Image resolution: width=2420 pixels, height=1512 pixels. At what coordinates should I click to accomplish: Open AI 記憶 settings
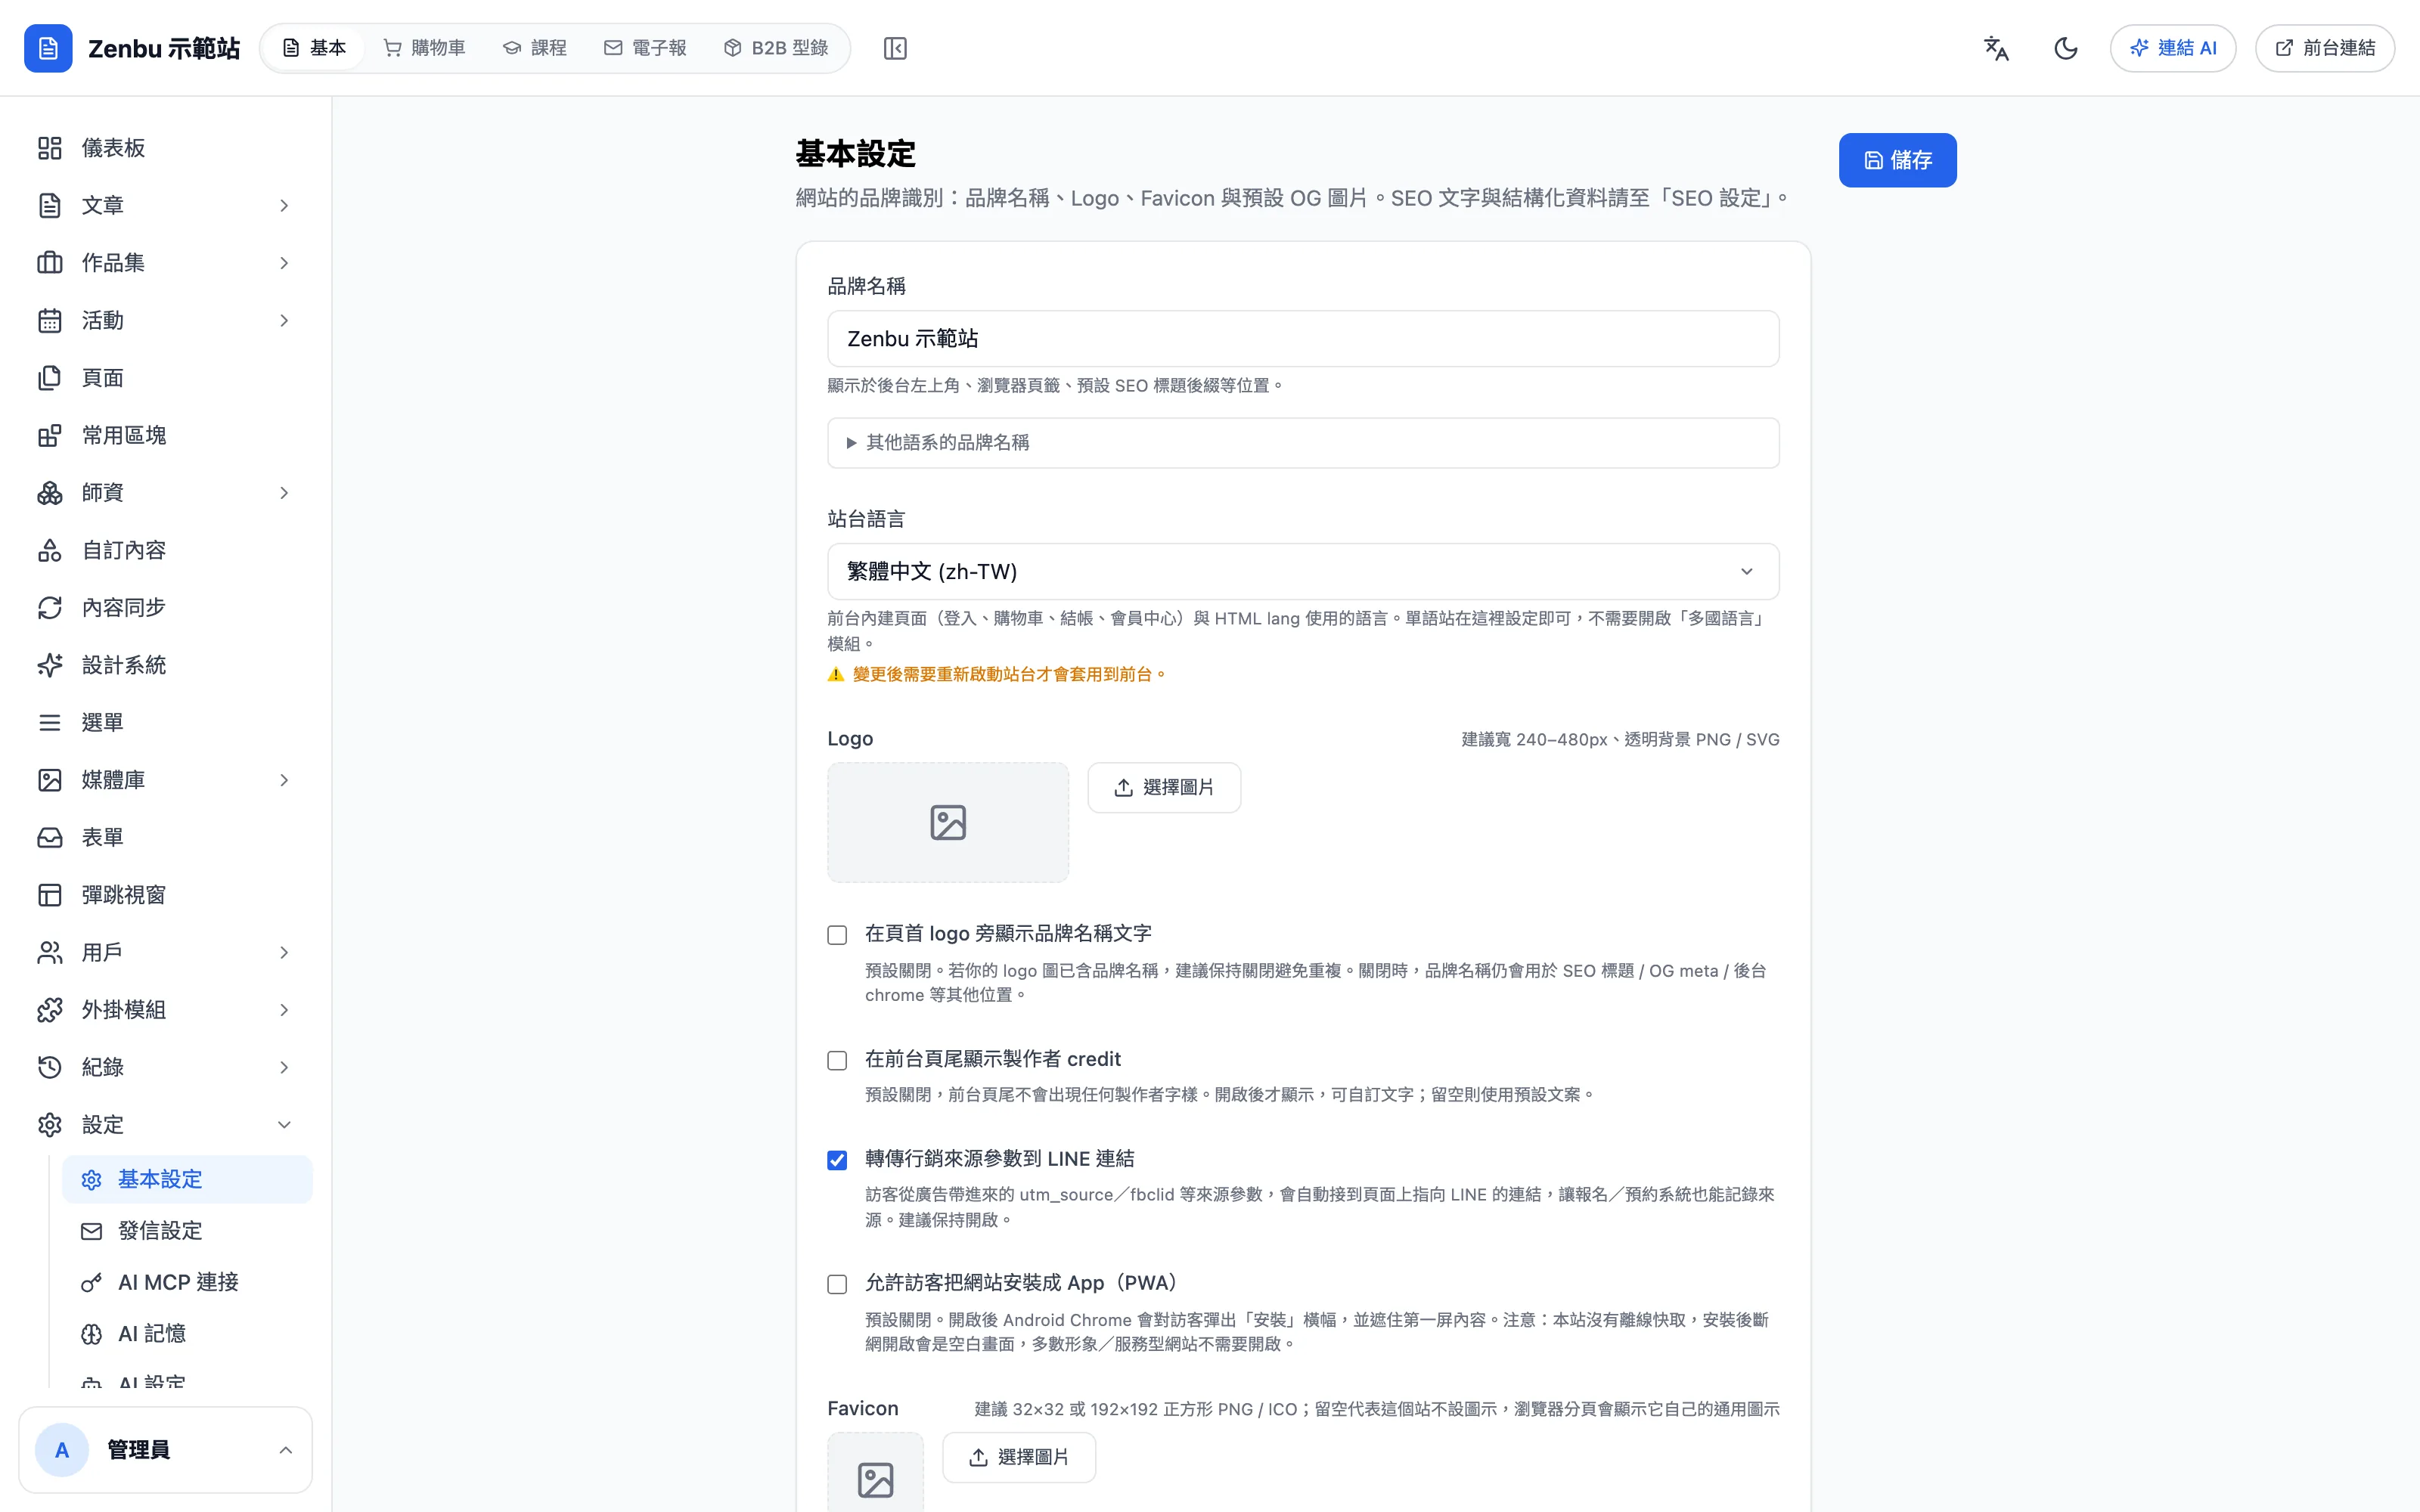point(187,1334)
